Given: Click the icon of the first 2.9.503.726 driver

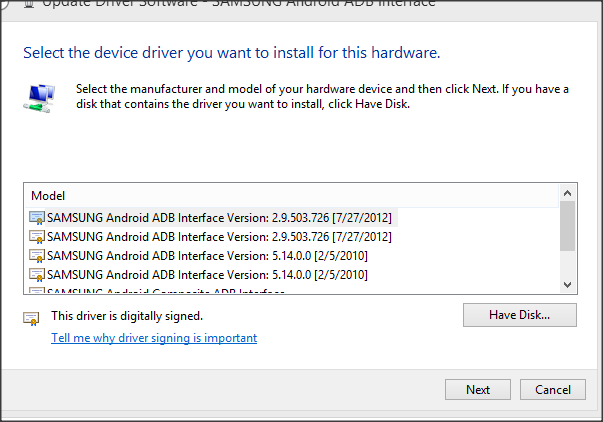Looking at the screenshot, I should coord(37,217).
